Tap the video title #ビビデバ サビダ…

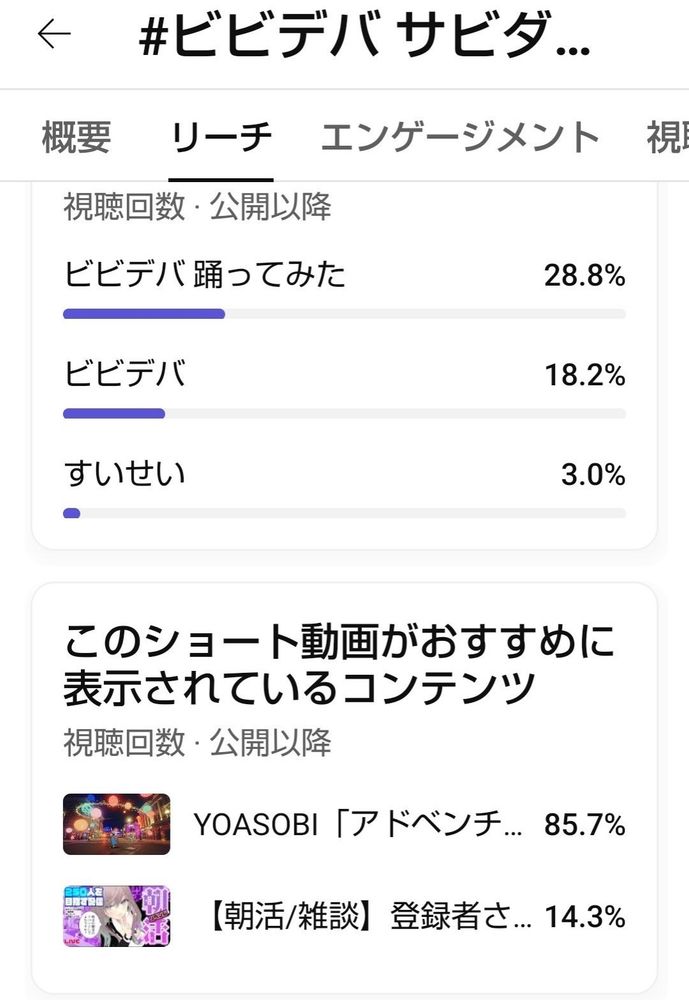[x=364, y=35]
